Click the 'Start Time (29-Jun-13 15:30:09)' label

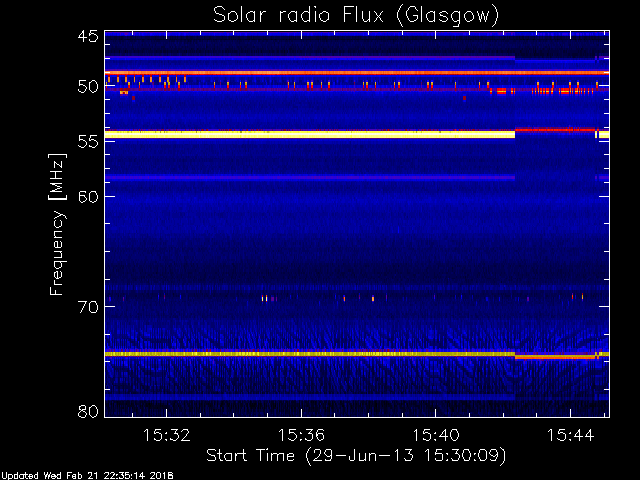tap(356, 455)
